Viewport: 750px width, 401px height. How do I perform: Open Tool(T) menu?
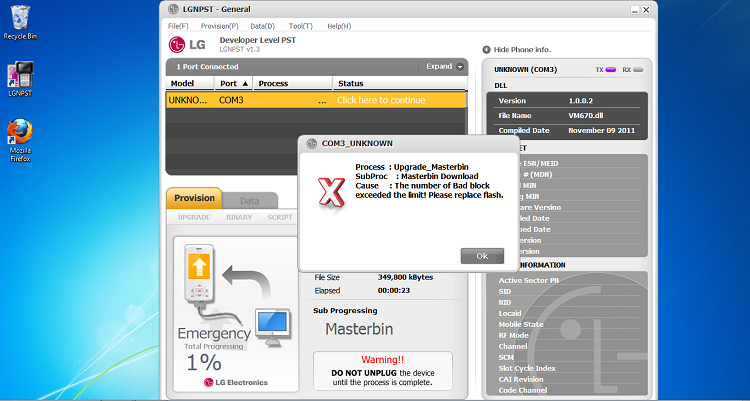click(x=300, y=26)
